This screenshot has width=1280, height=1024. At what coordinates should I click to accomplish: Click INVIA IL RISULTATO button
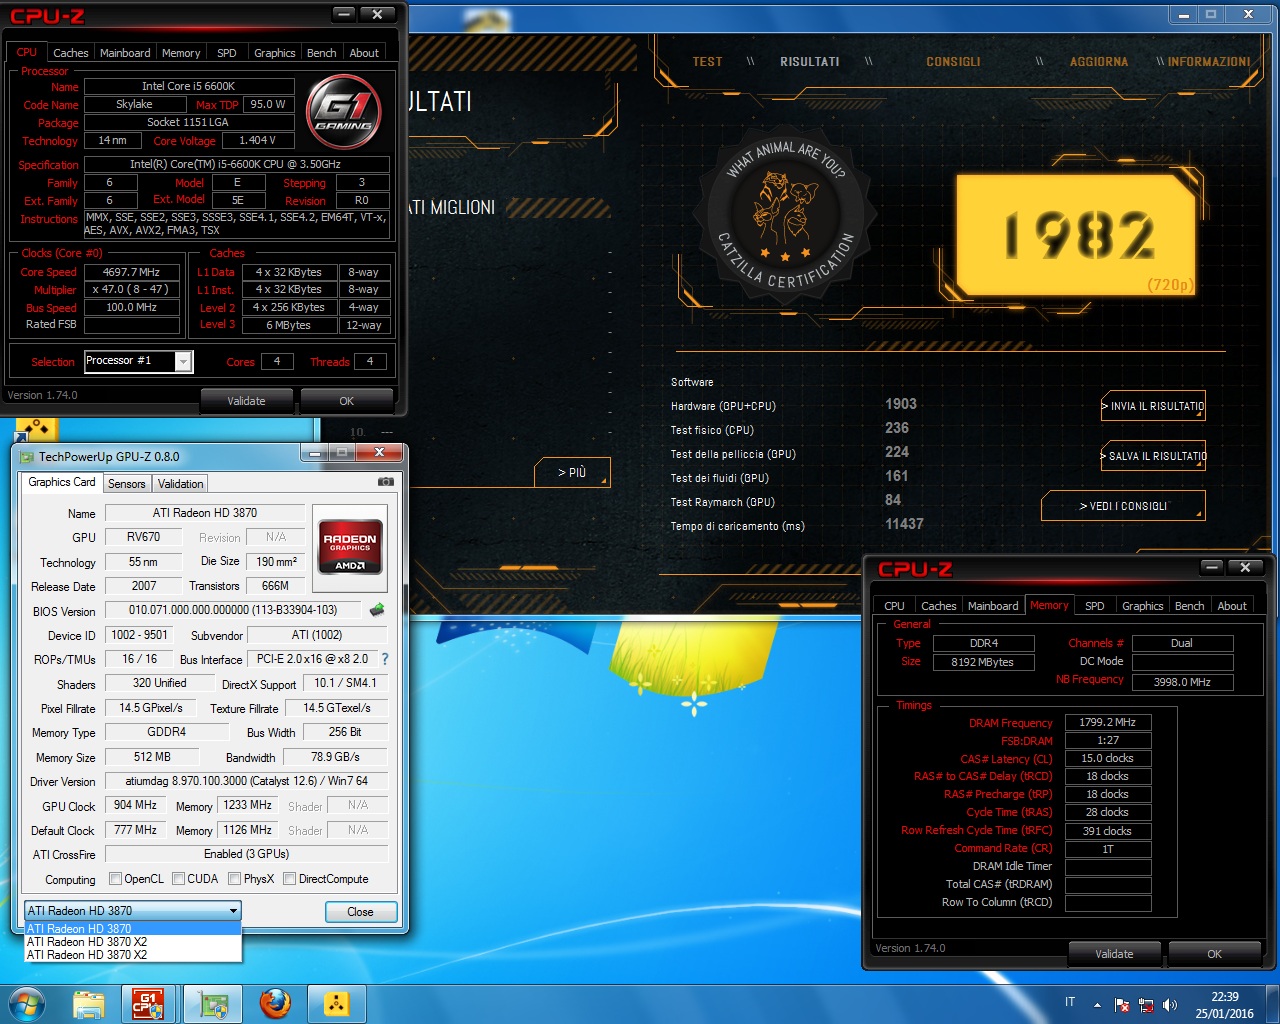point(1153,406)
